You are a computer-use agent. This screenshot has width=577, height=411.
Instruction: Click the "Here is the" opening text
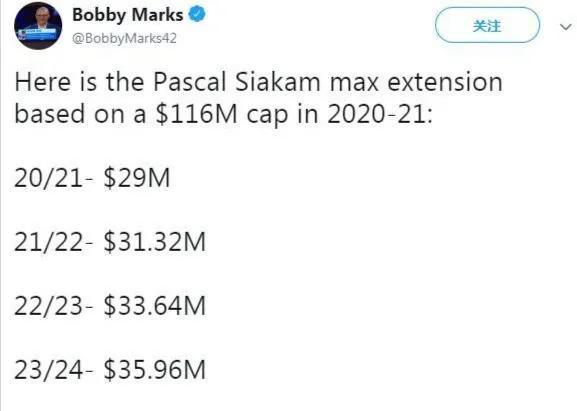[x=79, y=82]
